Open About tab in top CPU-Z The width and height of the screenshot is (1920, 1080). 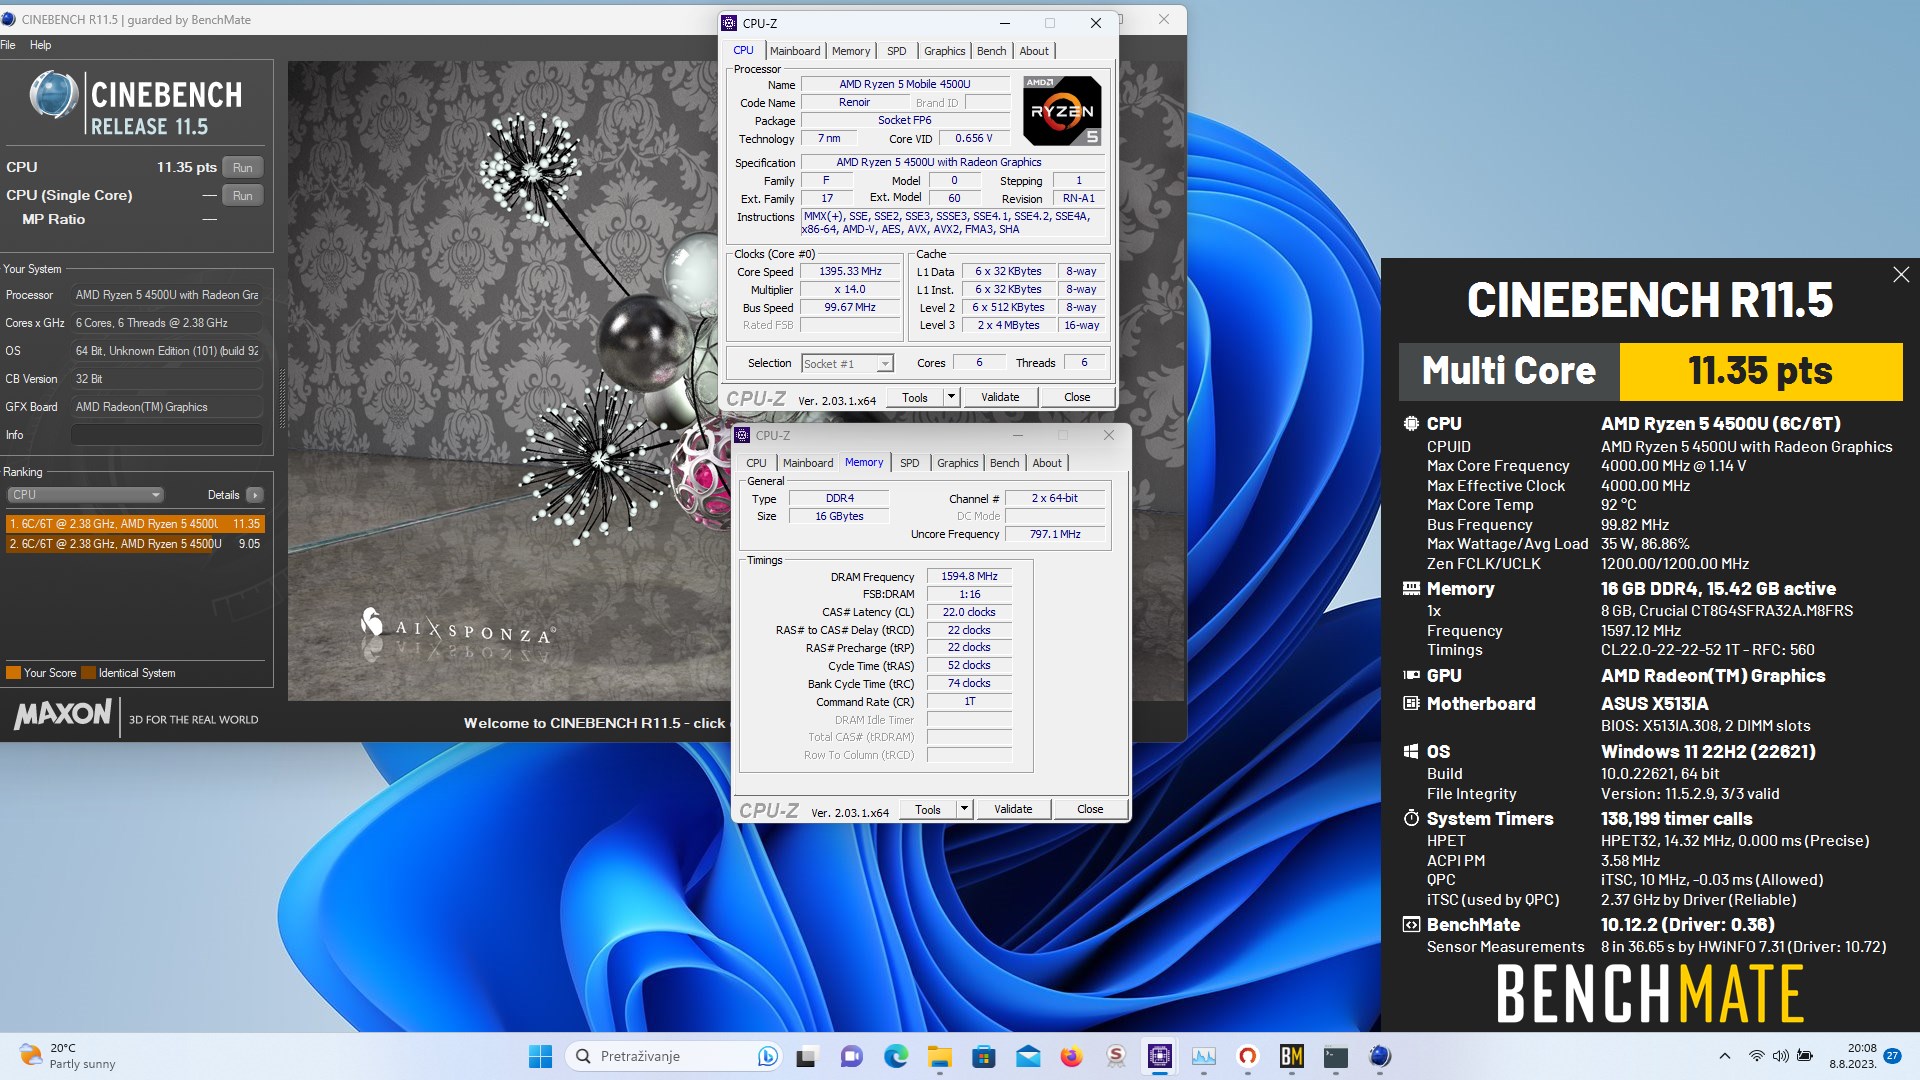(1034, 51)
